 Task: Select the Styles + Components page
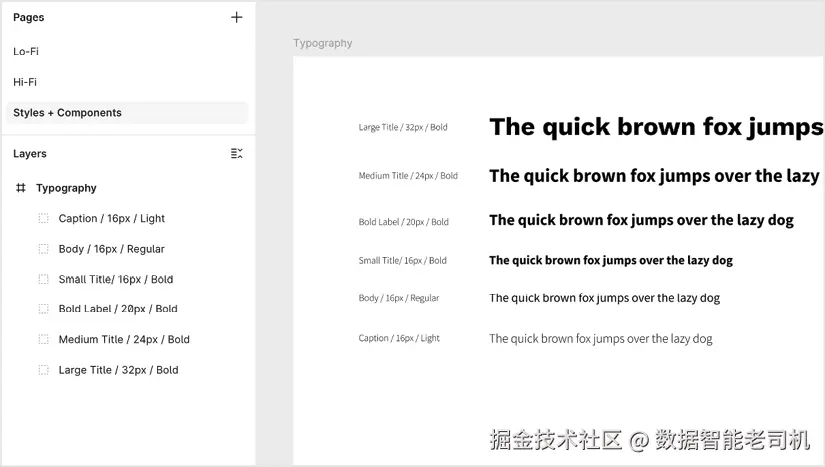click(x=127, y=113)
